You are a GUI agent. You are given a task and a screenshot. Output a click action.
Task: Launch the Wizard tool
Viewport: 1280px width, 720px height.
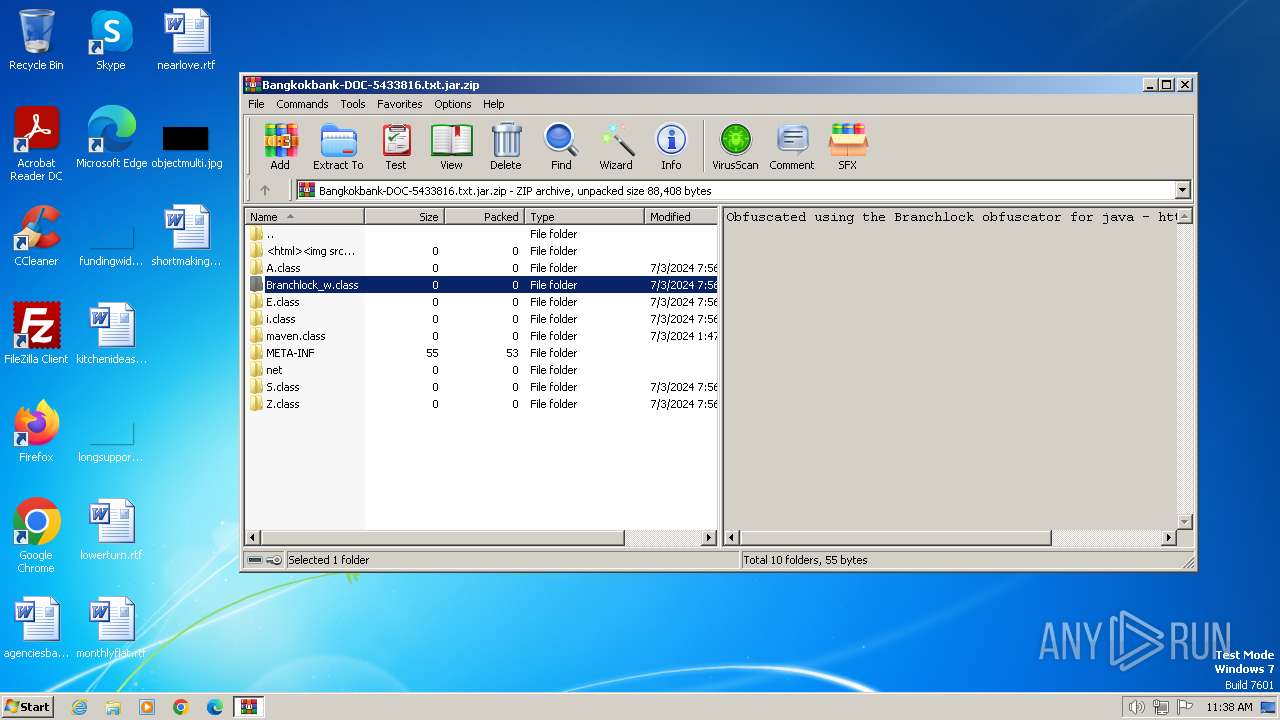click(616, 147)
